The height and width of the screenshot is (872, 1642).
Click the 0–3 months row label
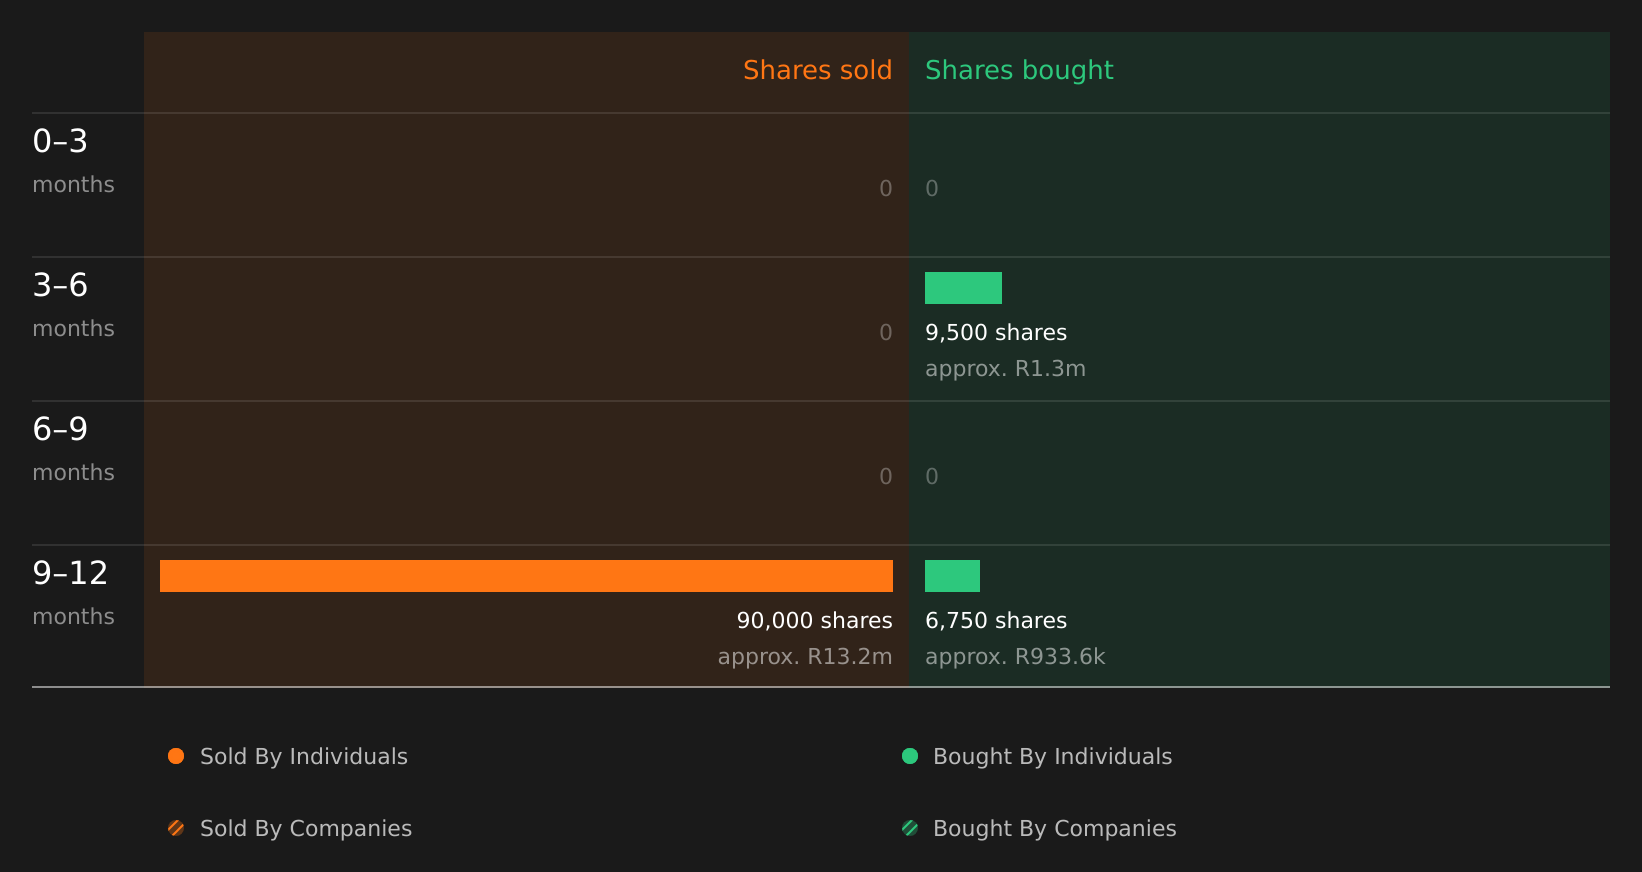point(73,161)
